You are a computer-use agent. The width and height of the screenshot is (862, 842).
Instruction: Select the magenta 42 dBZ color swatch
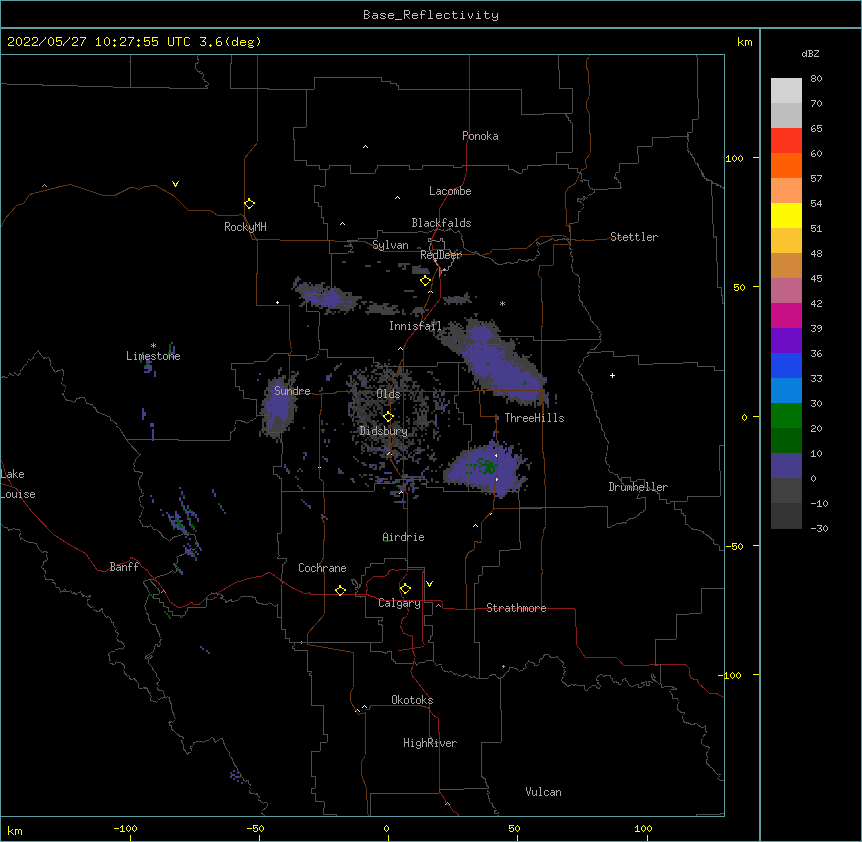[x=786, y=315]
